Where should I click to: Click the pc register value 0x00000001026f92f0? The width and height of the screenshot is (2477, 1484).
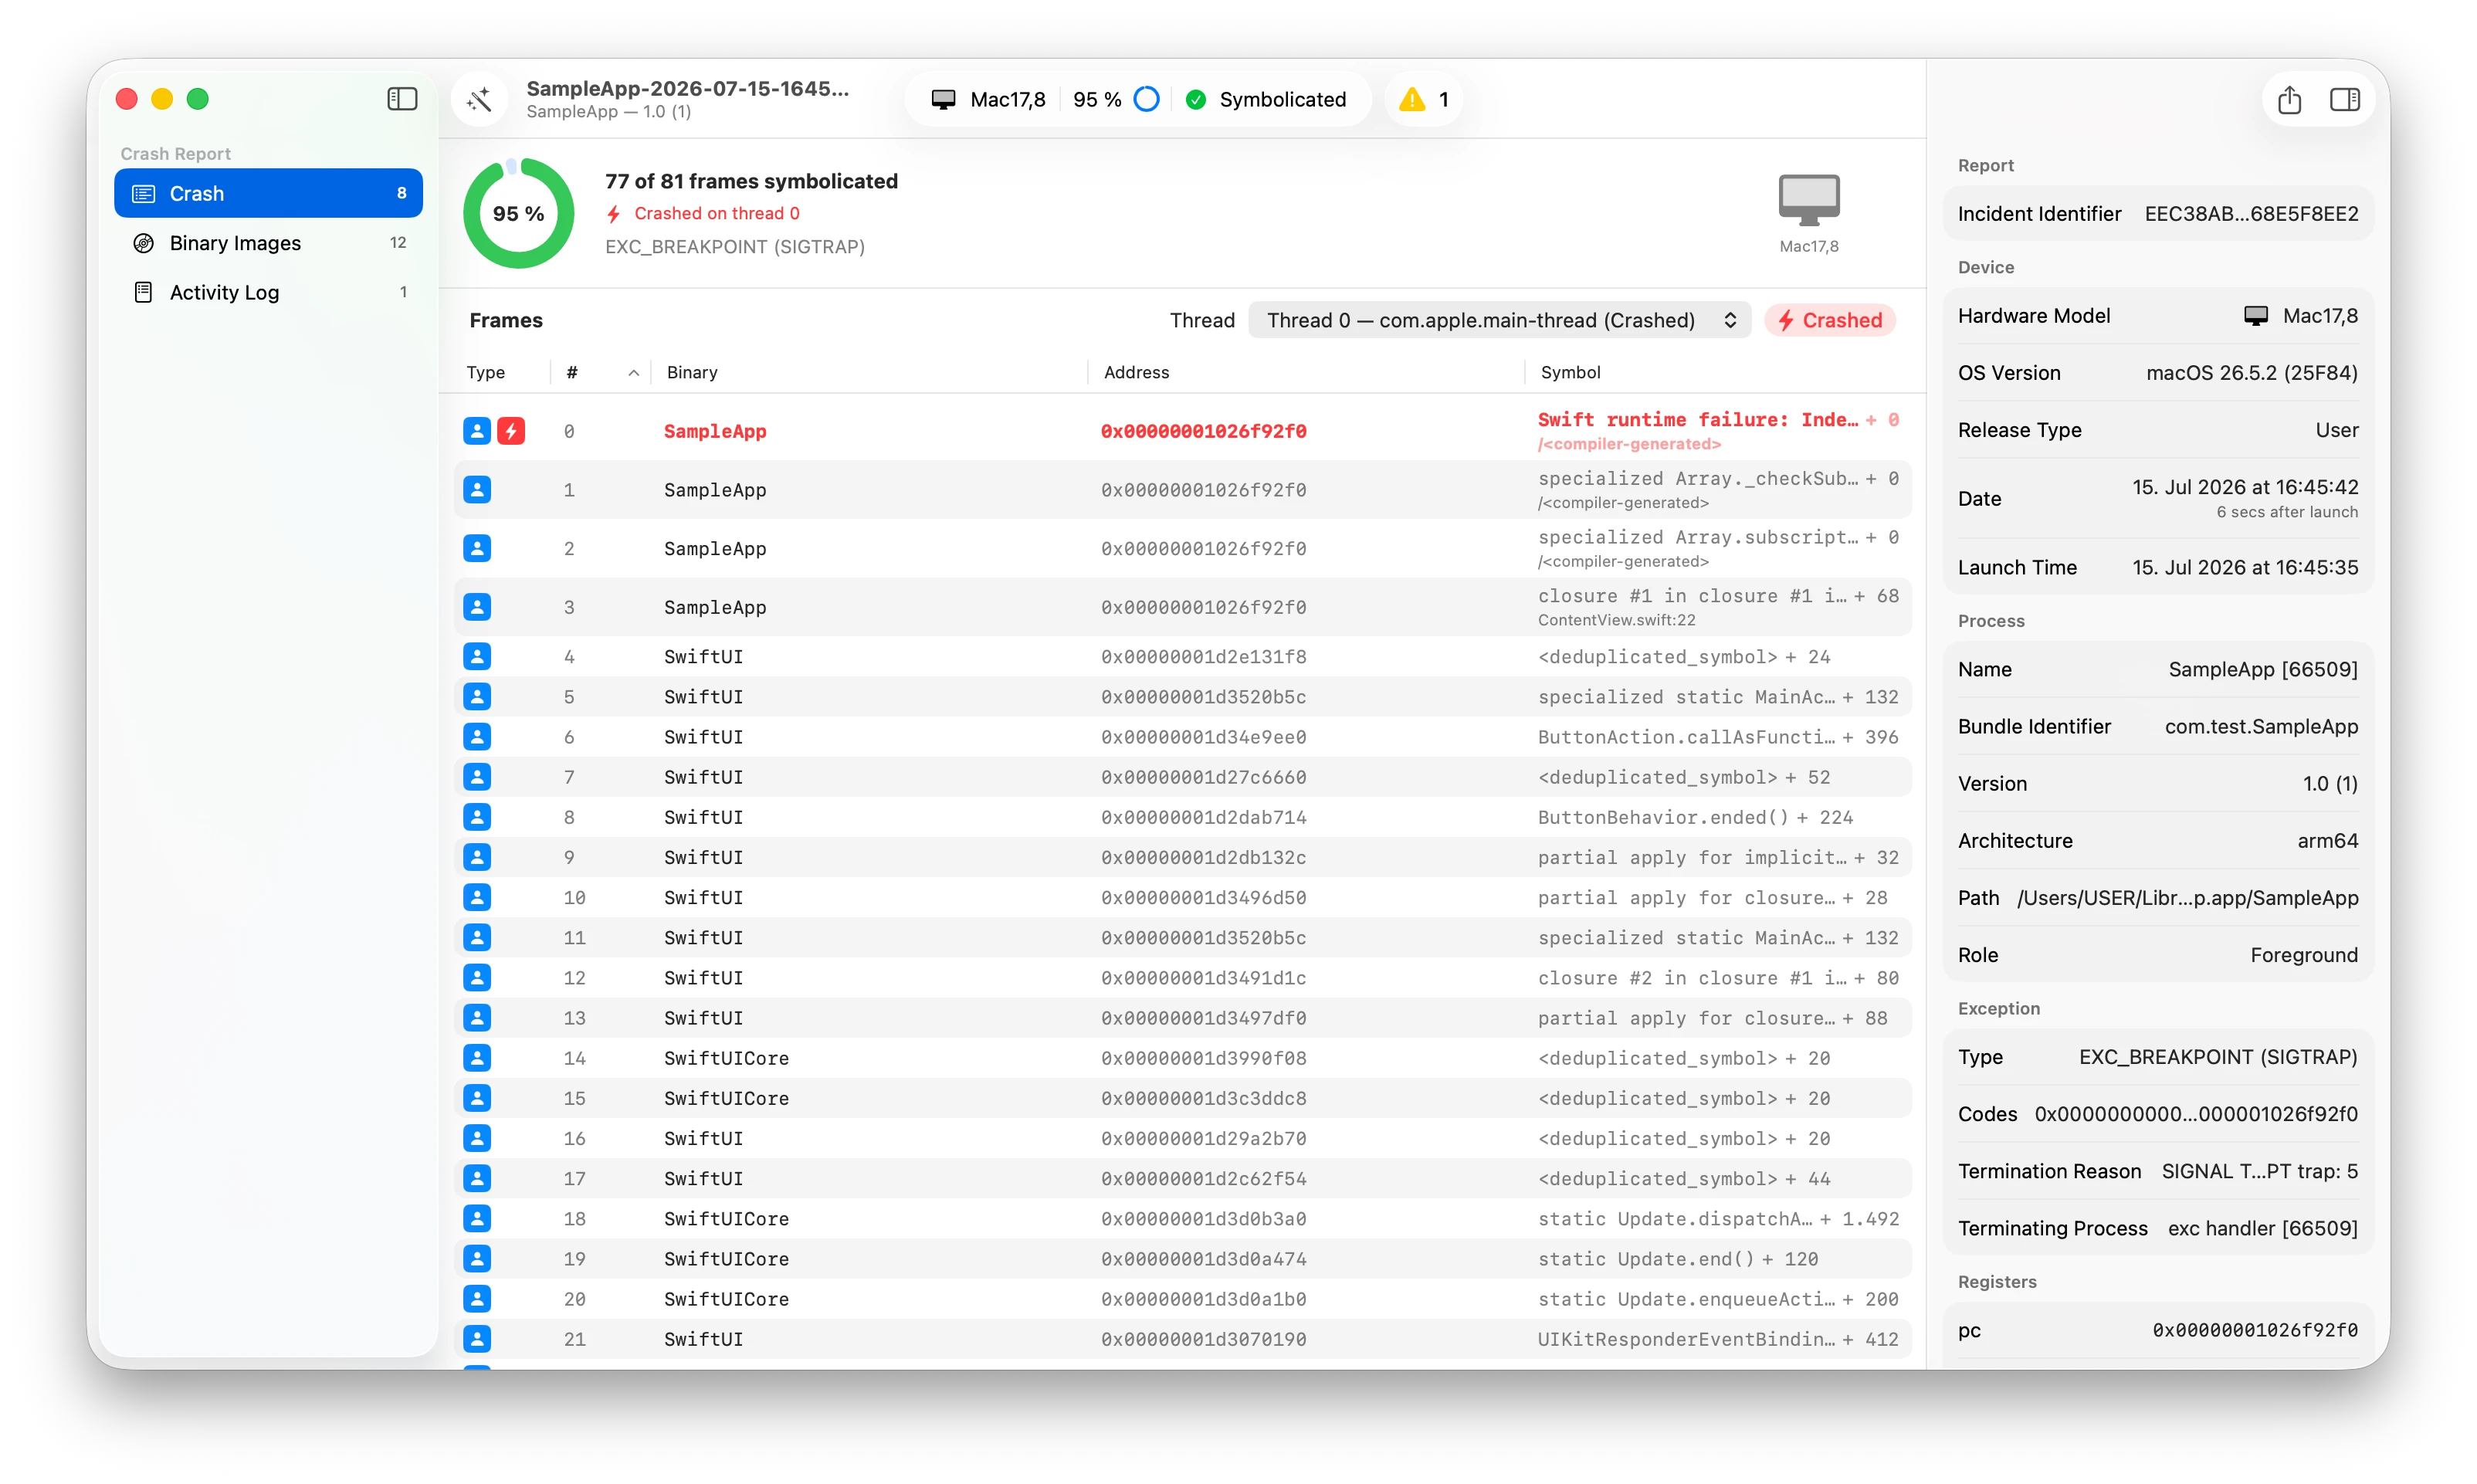pyautogui.click(x=2255, y=1330)
